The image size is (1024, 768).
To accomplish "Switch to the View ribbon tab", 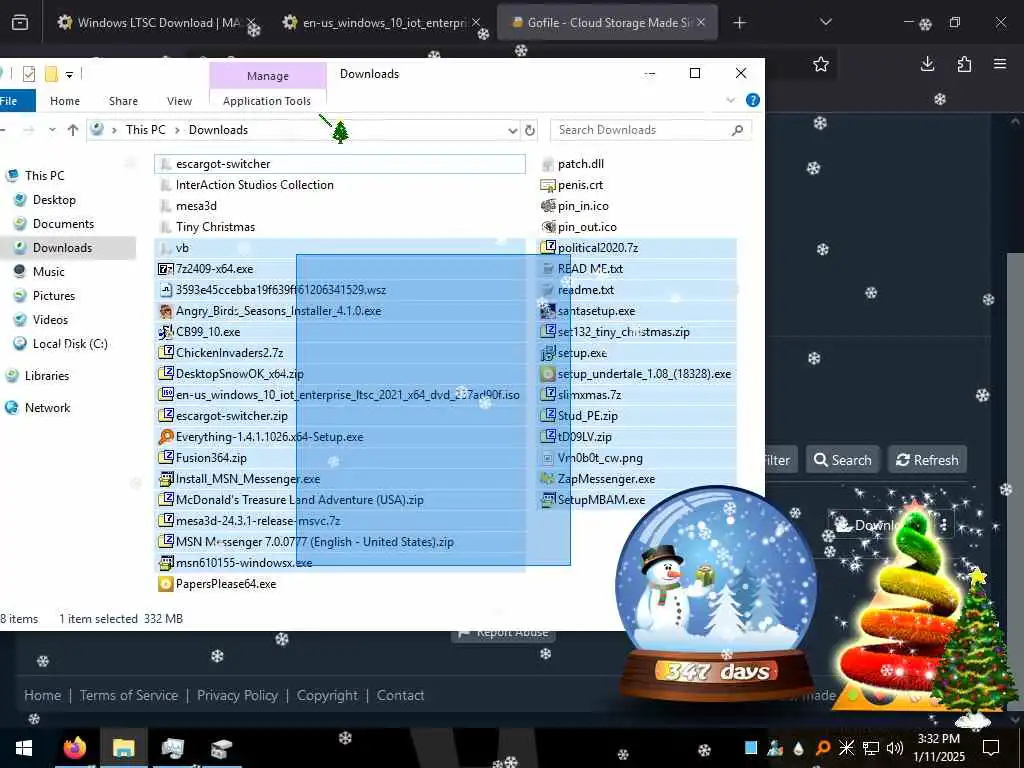I will pyautogui.click(x=179, y=101).
